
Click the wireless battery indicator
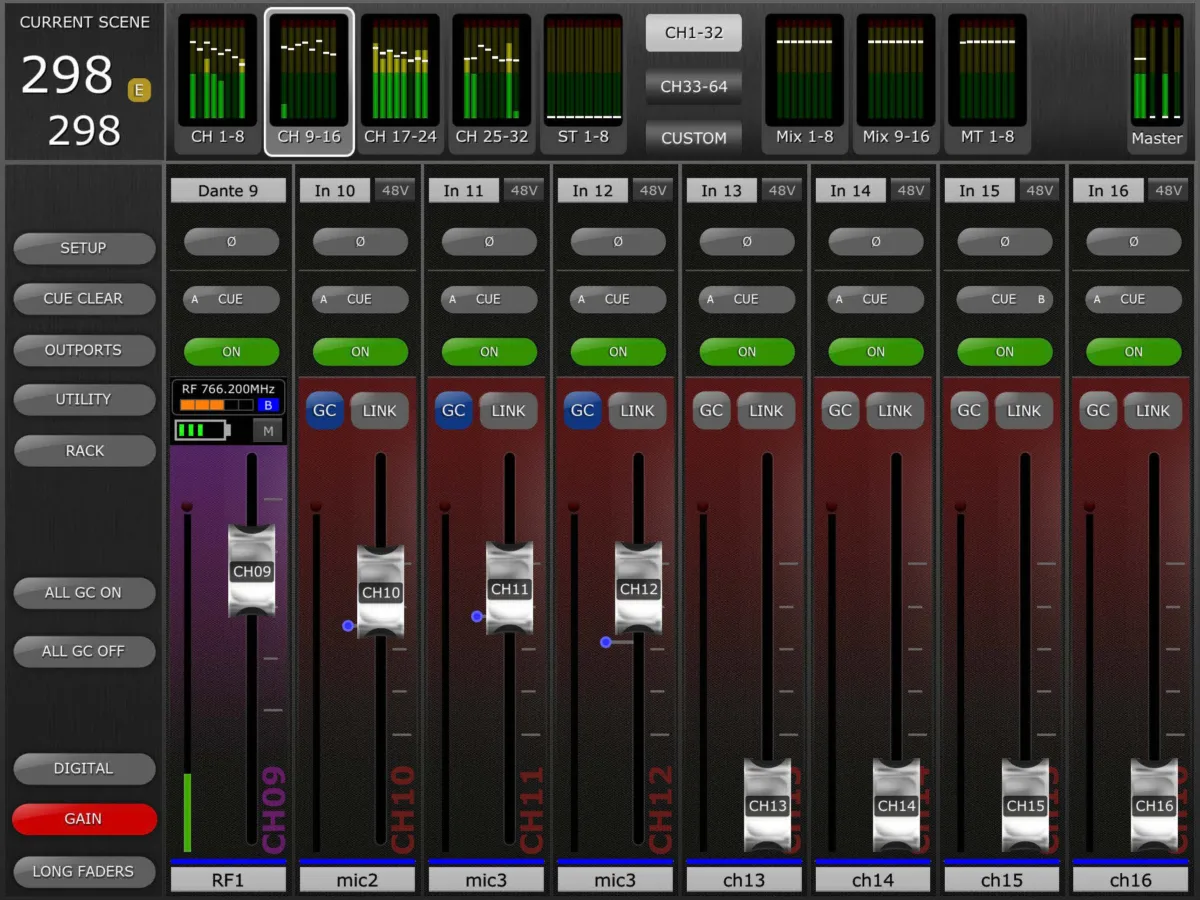tap(203, 431)
